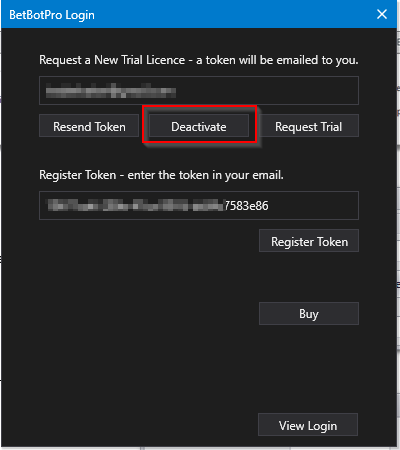
Task: Focus the register token input field
Action: (199, 205)
